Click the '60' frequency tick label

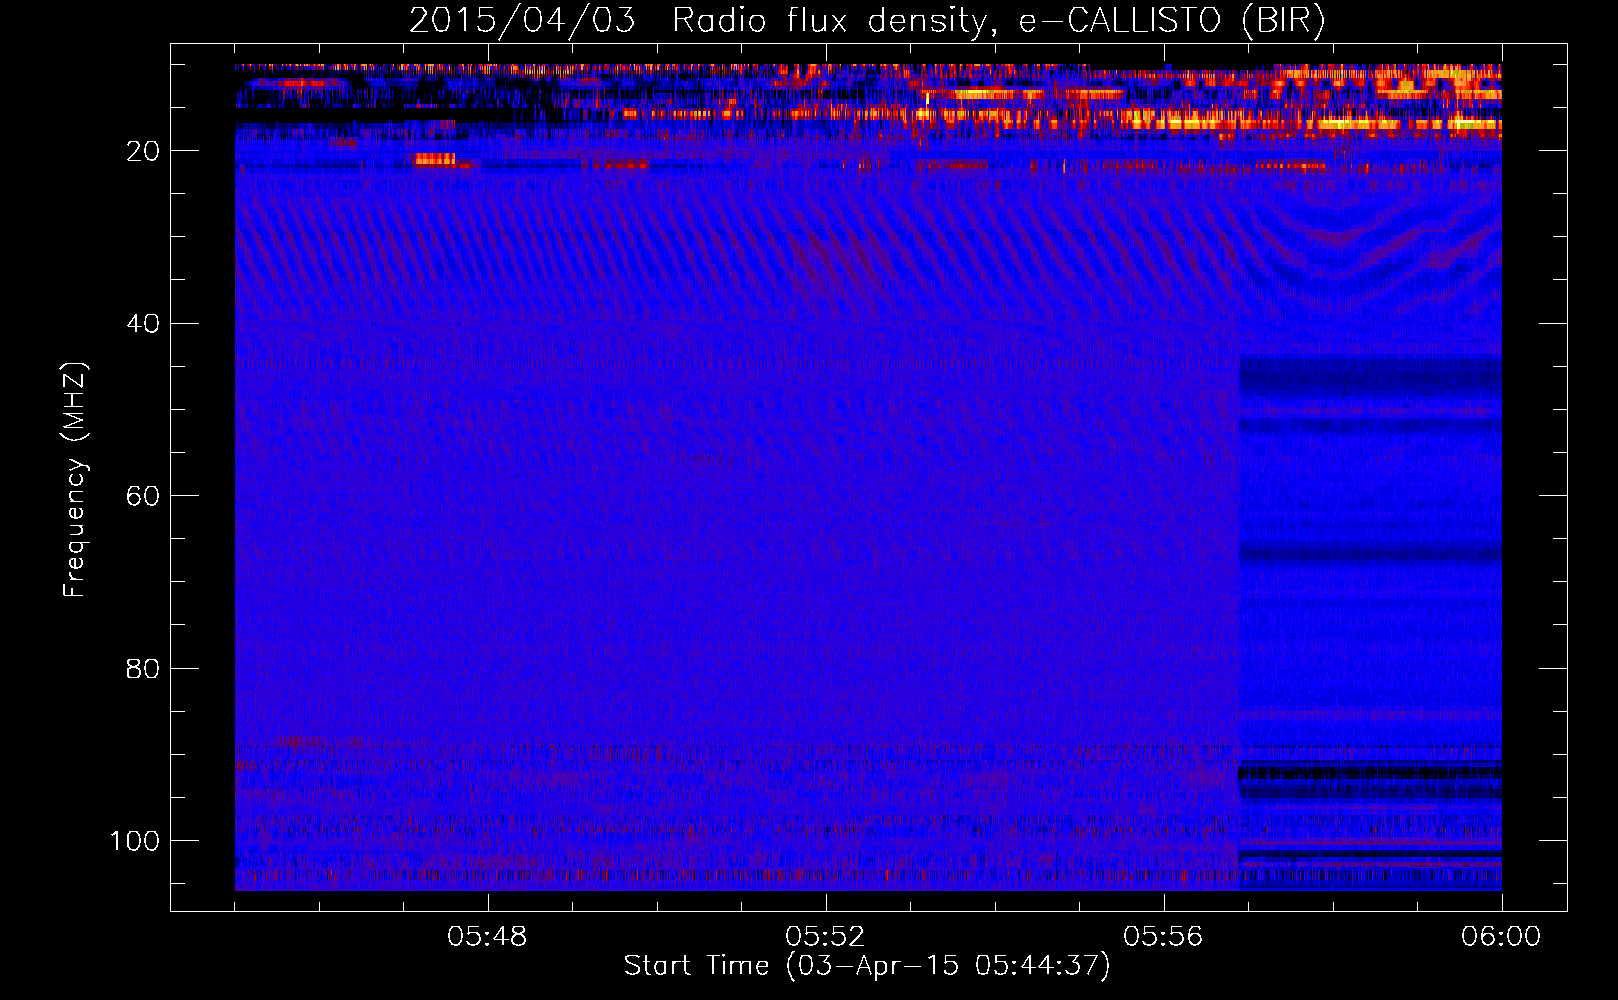click(x=143, y=496)
